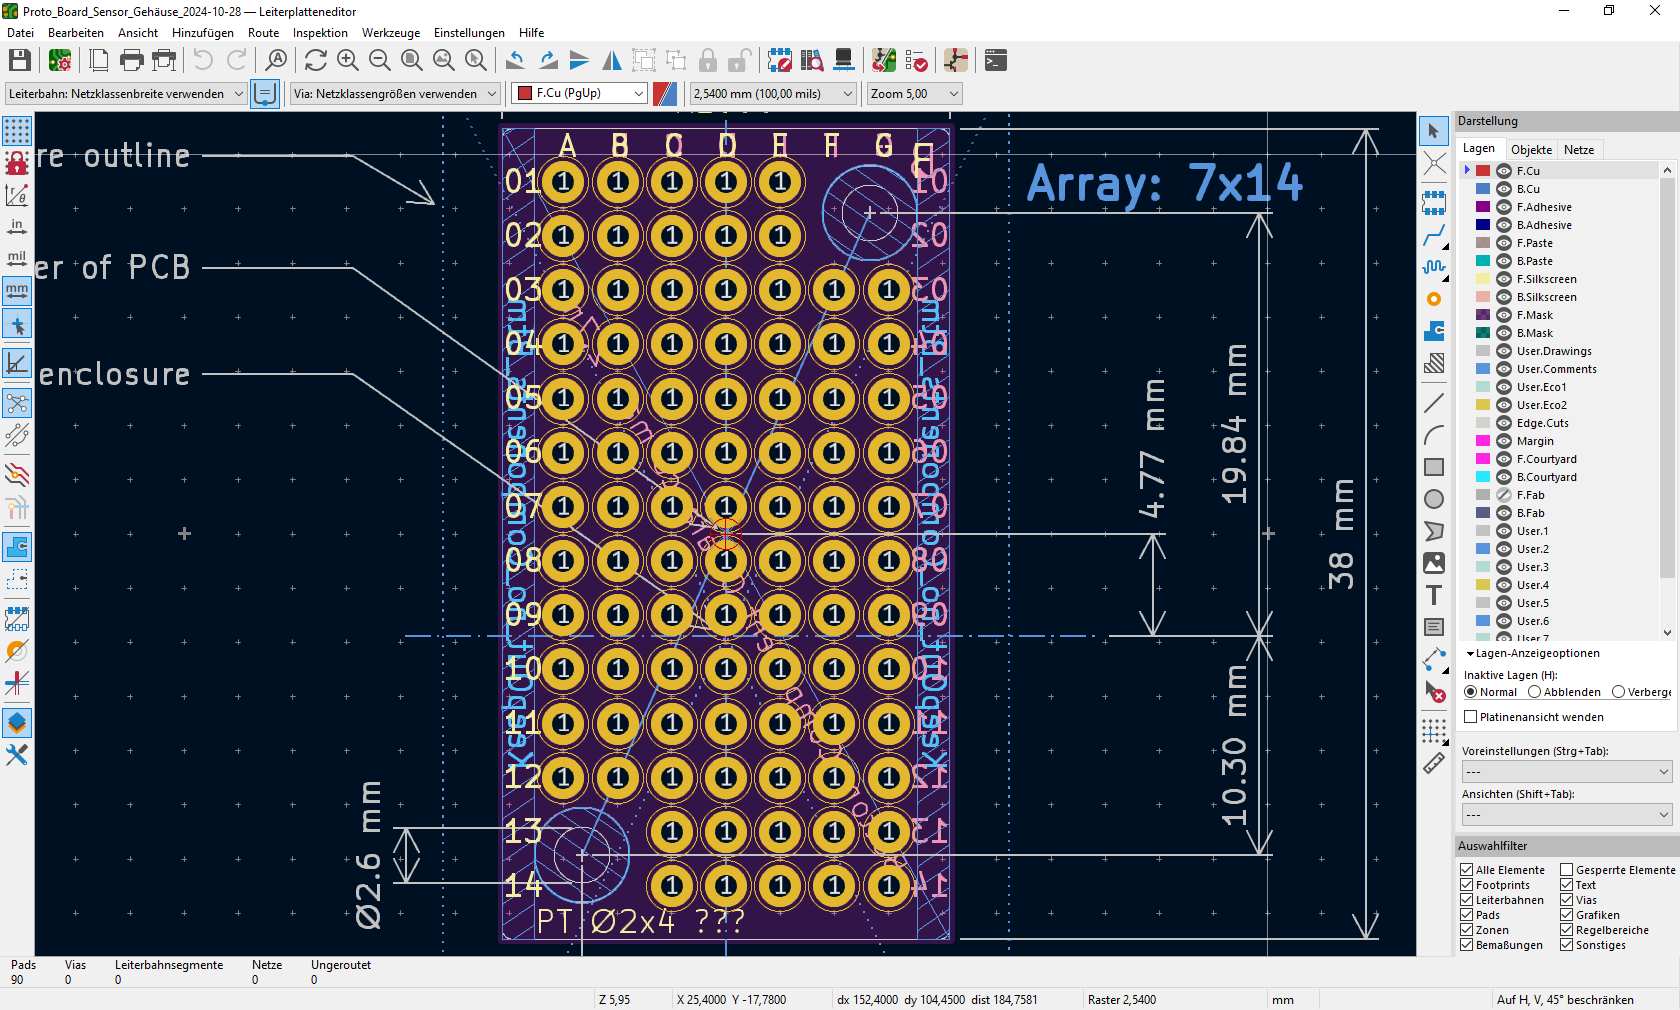Select the Draw Circle tool
Image resolution: width=1680 pixels, height=1010 pixels.
(1434, 499)
